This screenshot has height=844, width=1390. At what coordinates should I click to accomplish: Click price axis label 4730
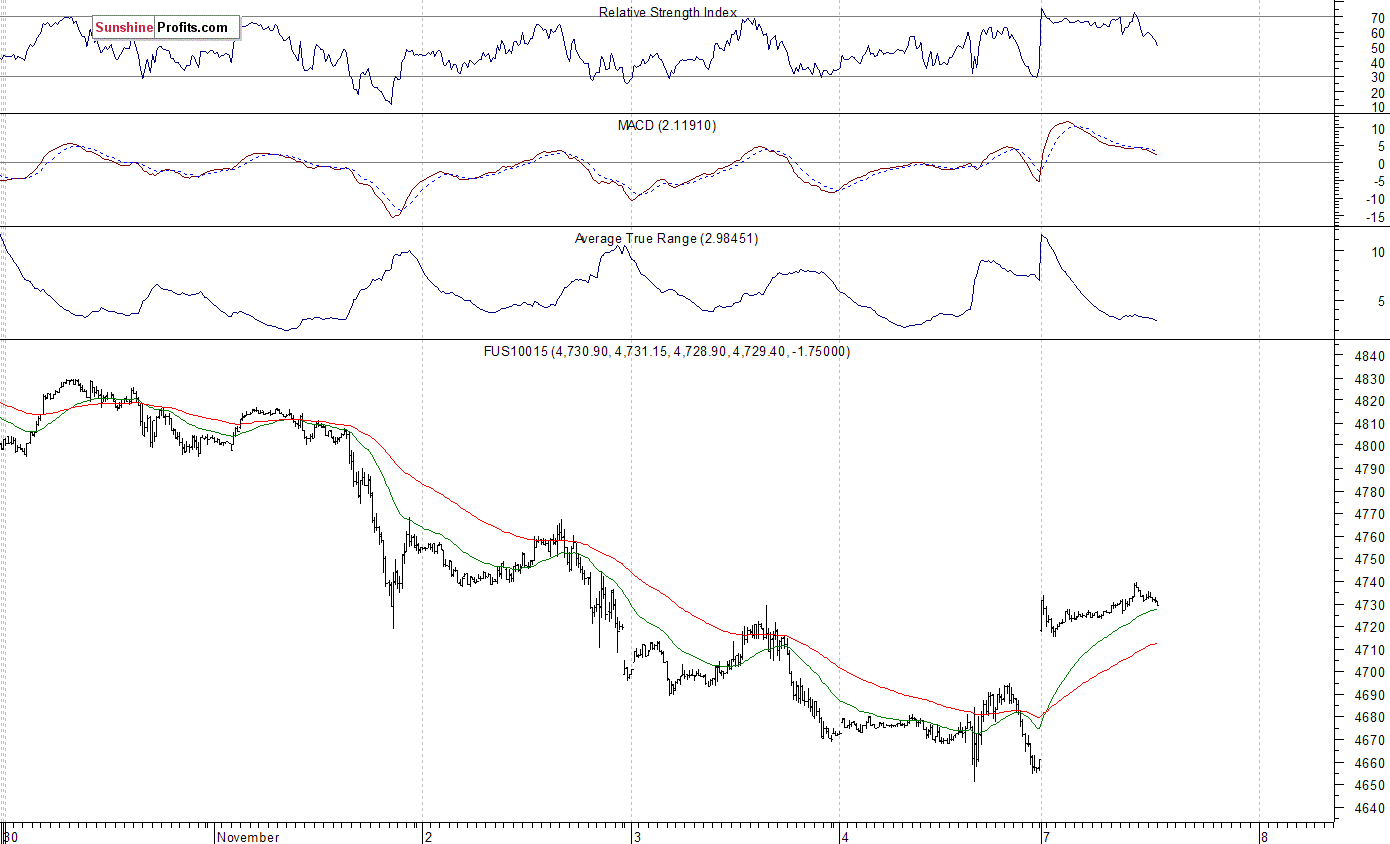pyautogui.click(x=1371, y=605)
